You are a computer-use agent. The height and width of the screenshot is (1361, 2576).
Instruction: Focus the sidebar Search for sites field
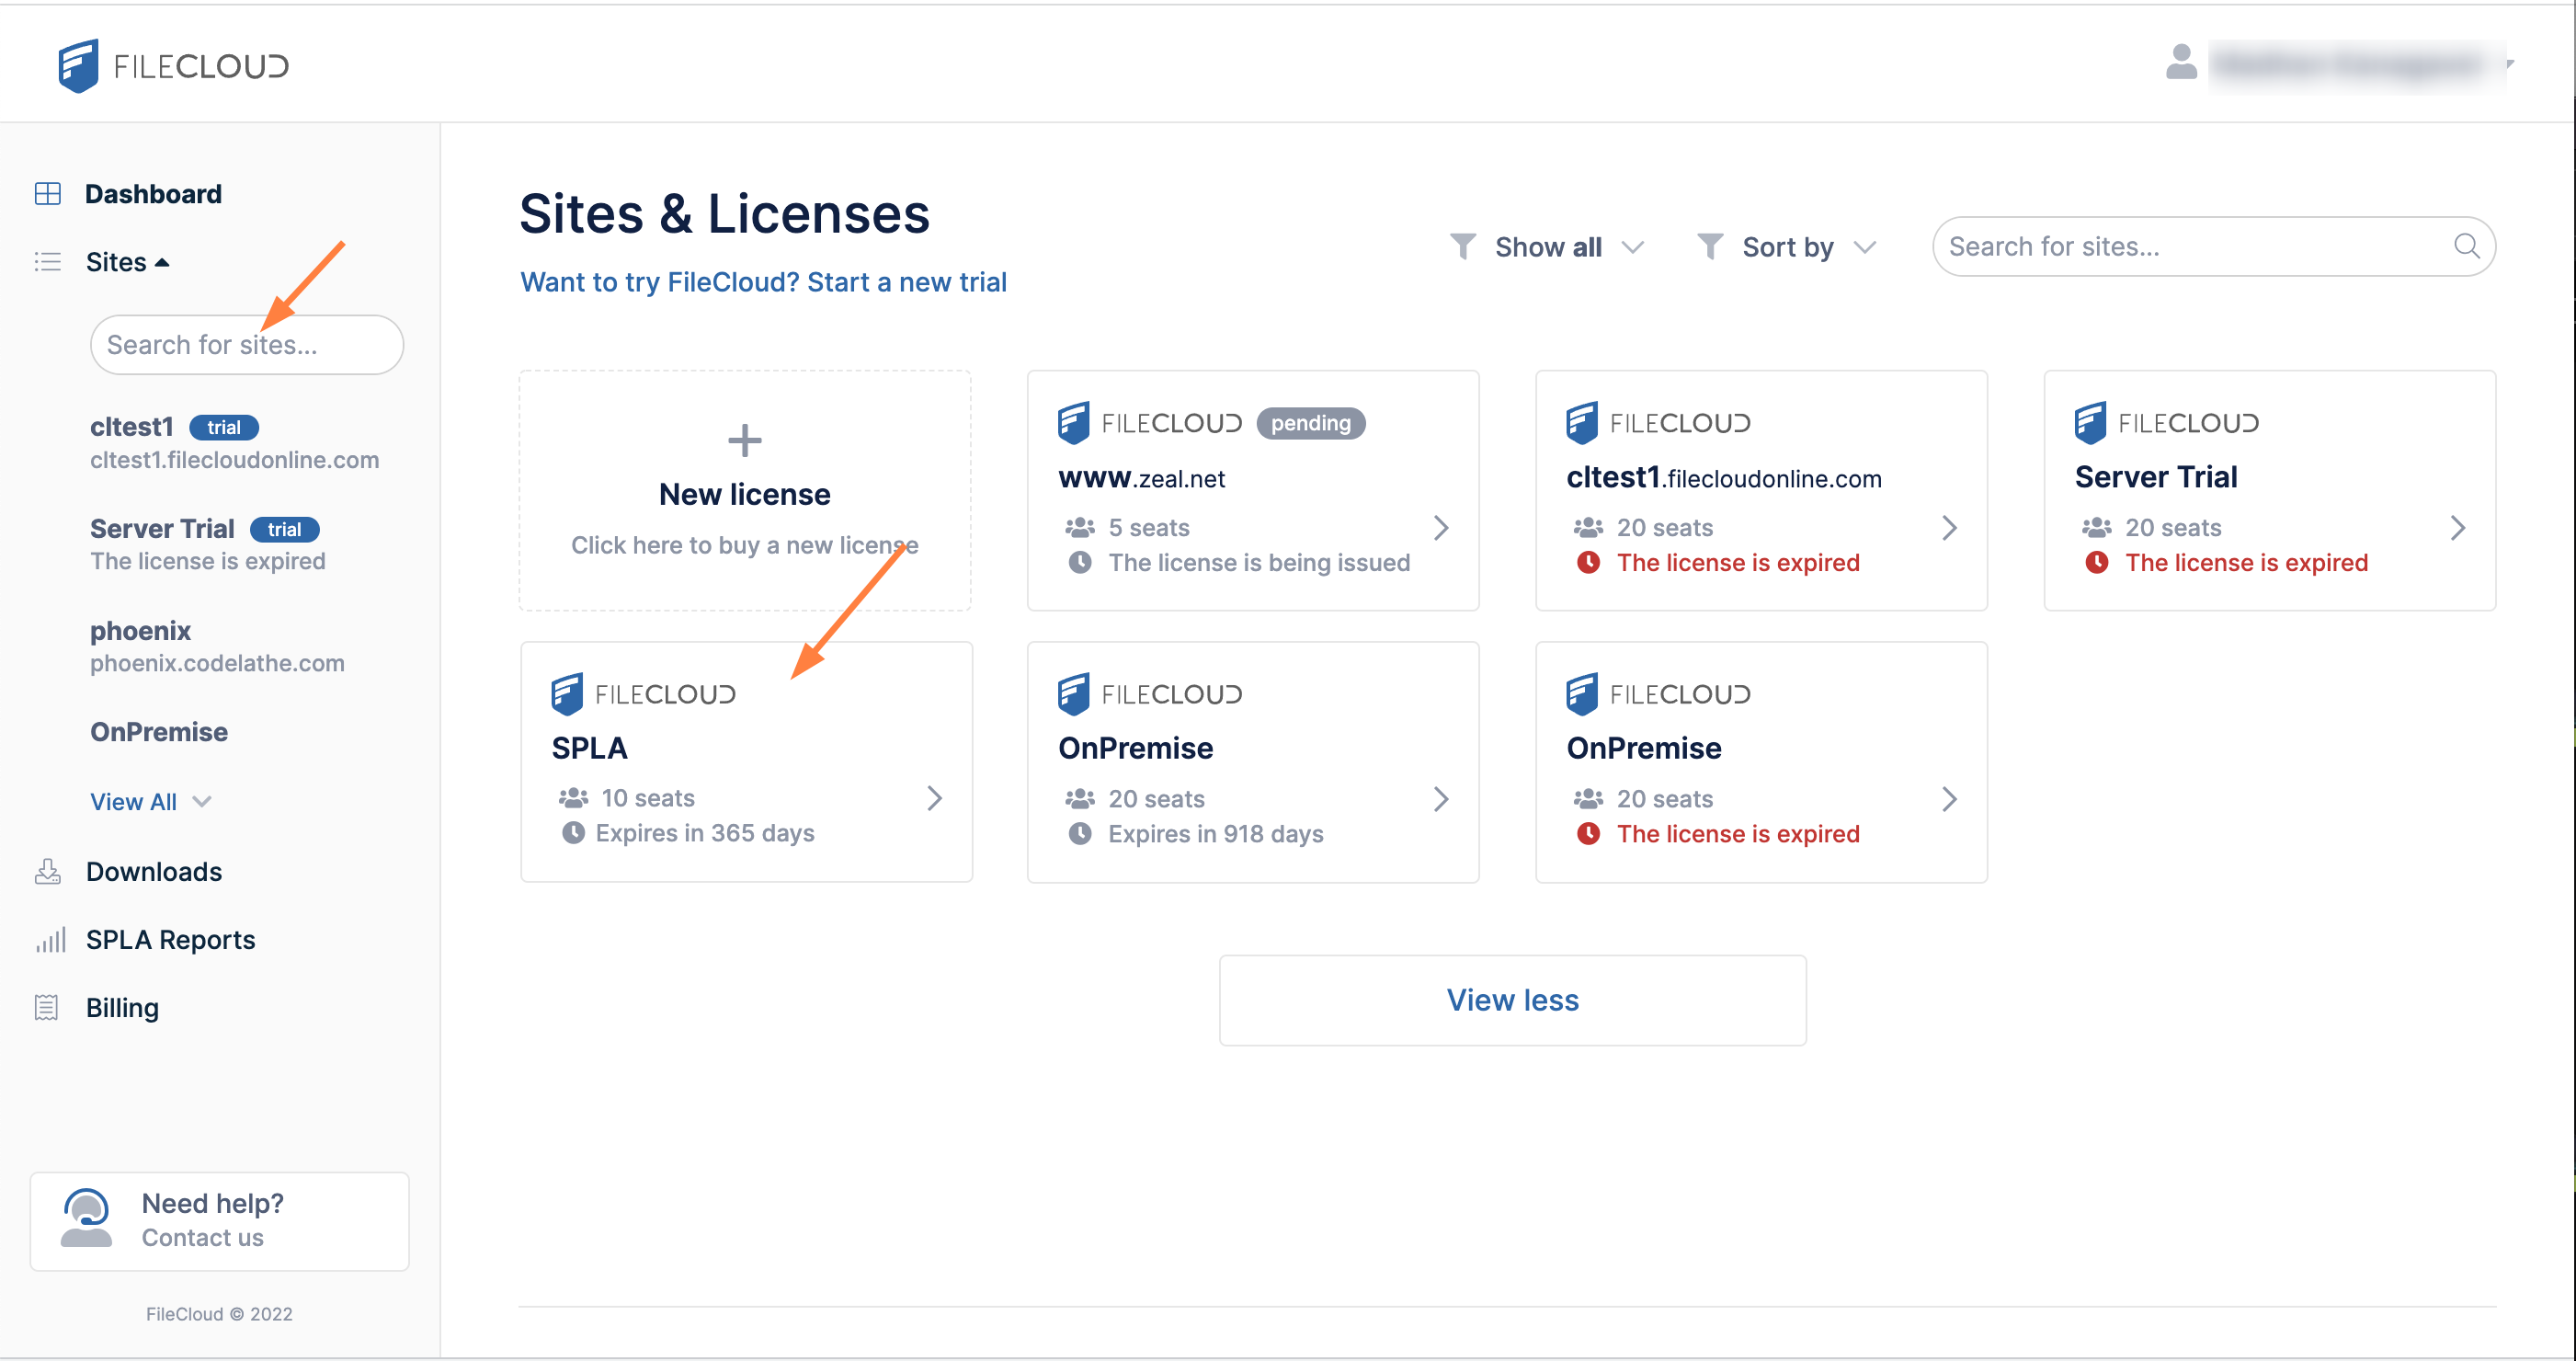246,345
